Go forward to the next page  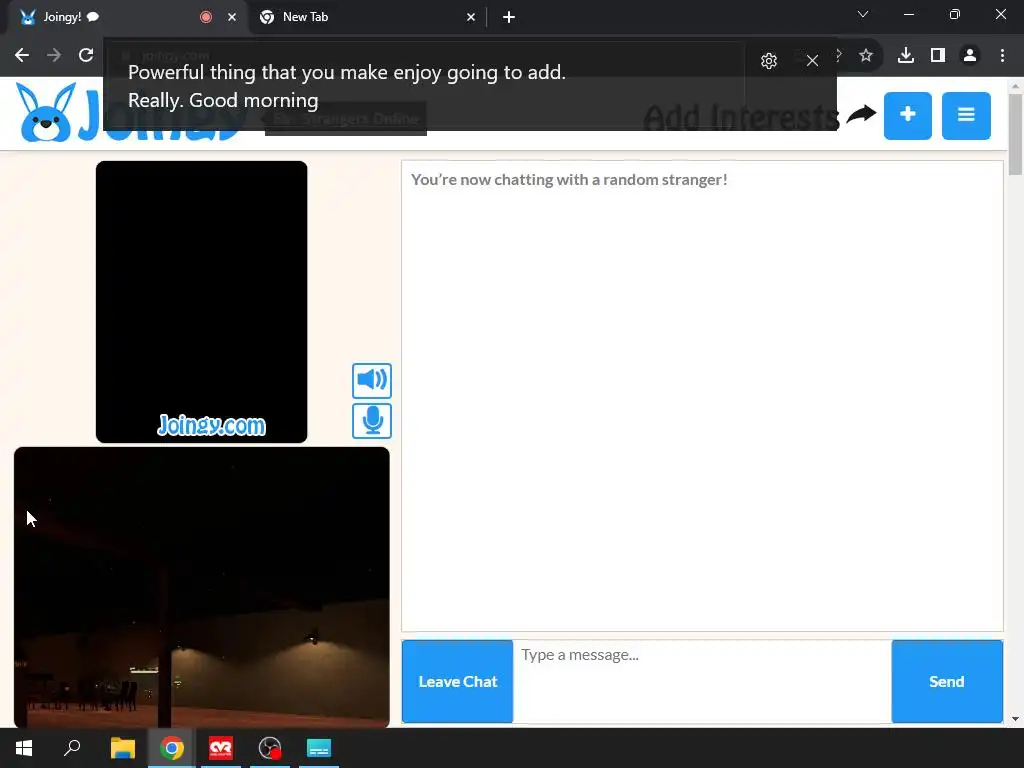click(x=54, y=55)
